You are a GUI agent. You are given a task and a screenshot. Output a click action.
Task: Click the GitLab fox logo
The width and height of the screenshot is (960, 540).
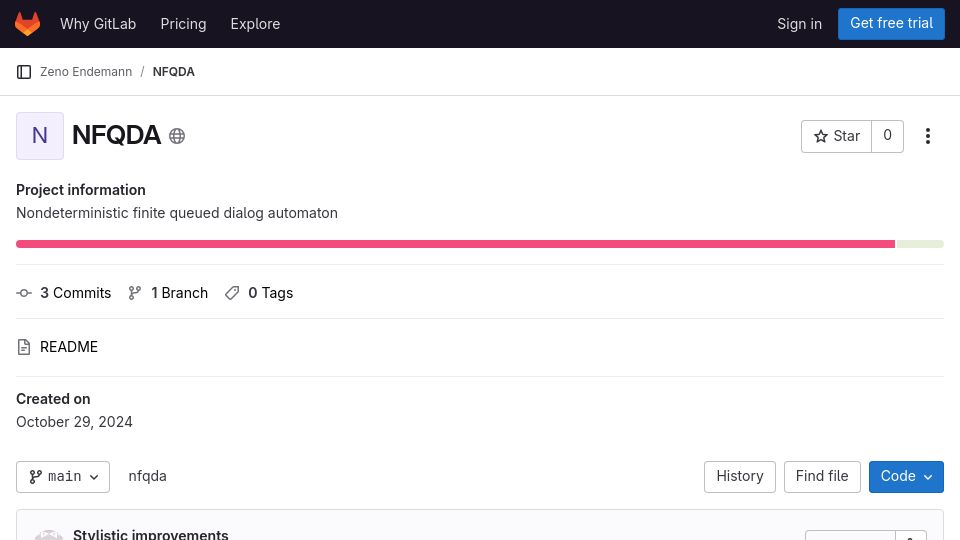pyautogui.click(x=28, y=24)
